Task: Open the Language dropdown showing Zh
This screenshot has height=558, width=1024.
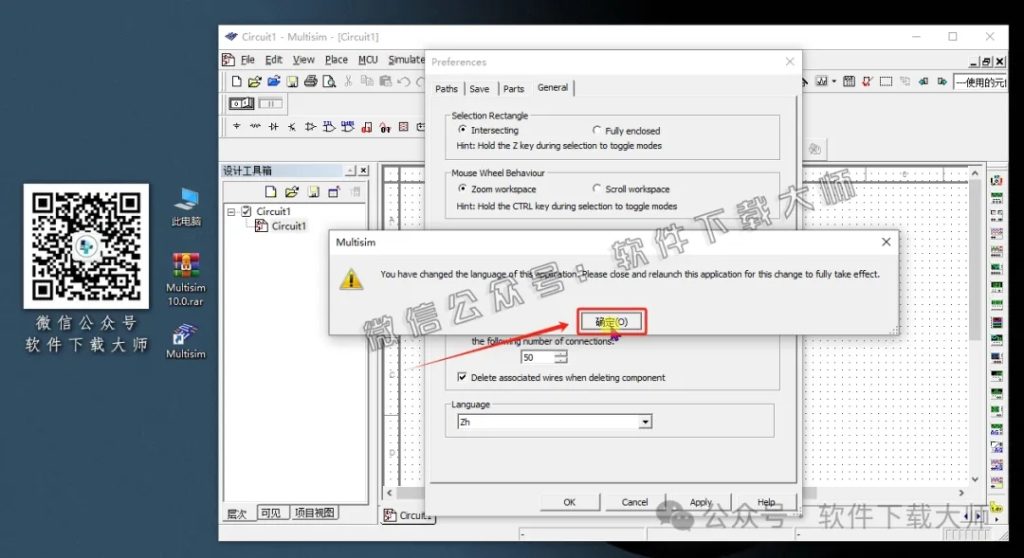Action: coord(645,423)
